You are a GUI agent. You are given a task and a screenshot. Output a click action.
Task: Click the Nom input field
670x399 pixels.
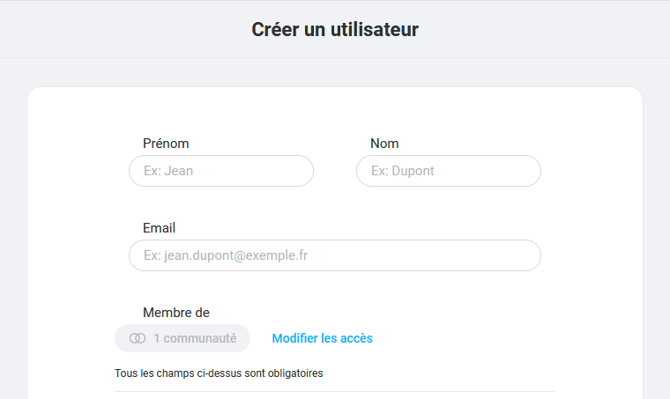(449, 171)
